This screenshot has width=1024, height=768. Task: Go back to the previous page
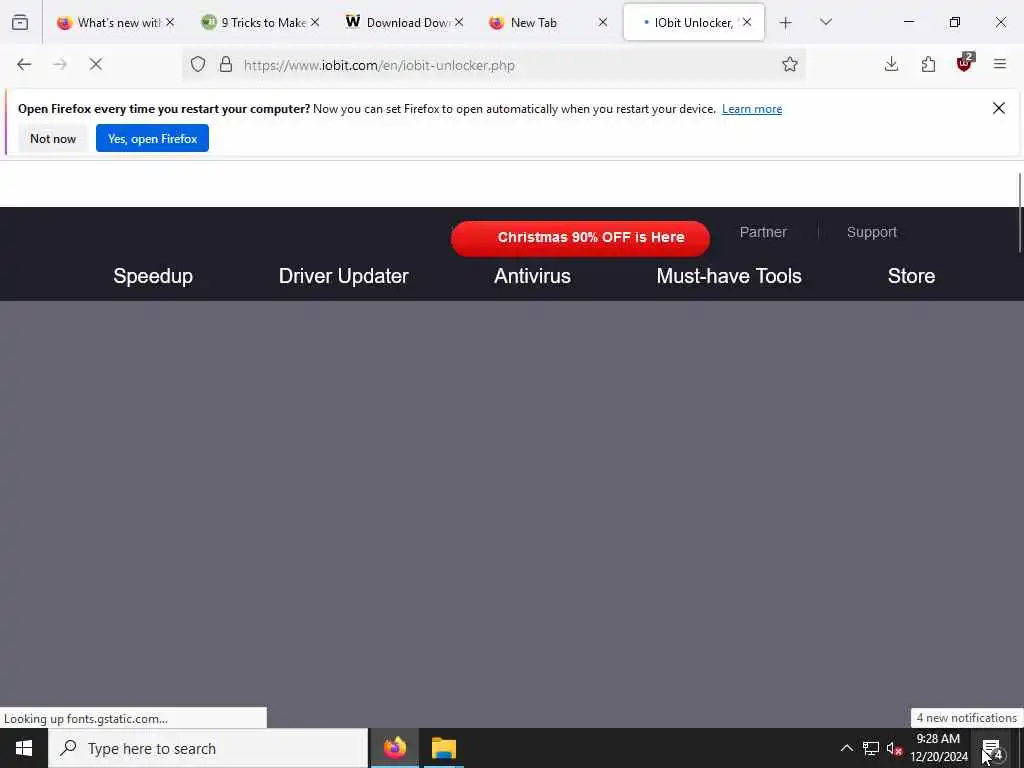tap(24, 64)
